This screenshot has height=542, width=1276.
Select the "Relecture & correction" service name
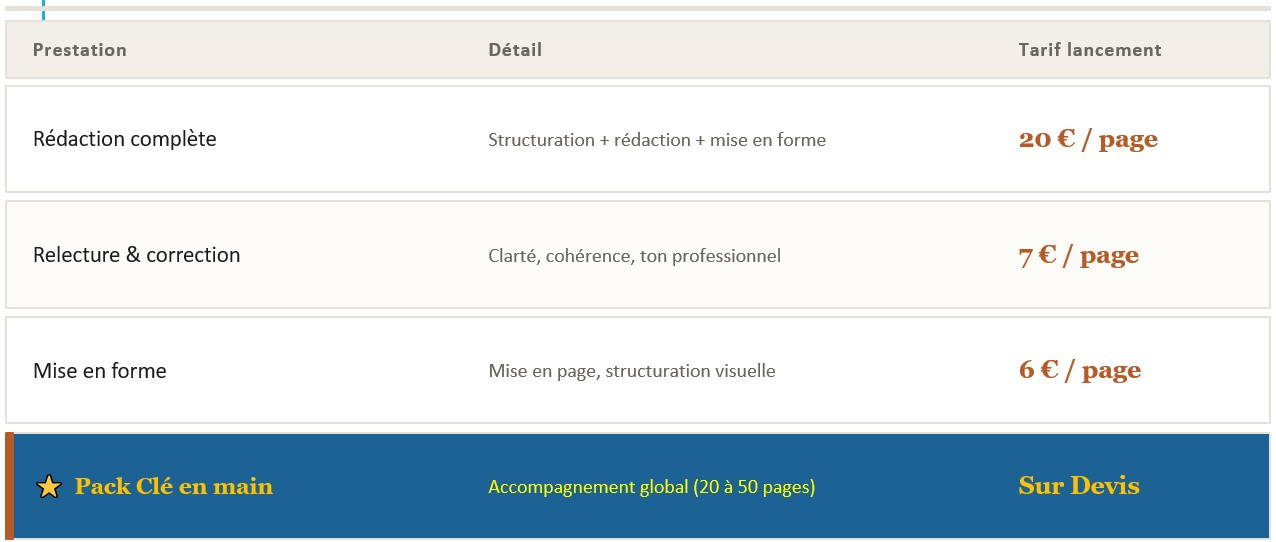coord(136,255)
